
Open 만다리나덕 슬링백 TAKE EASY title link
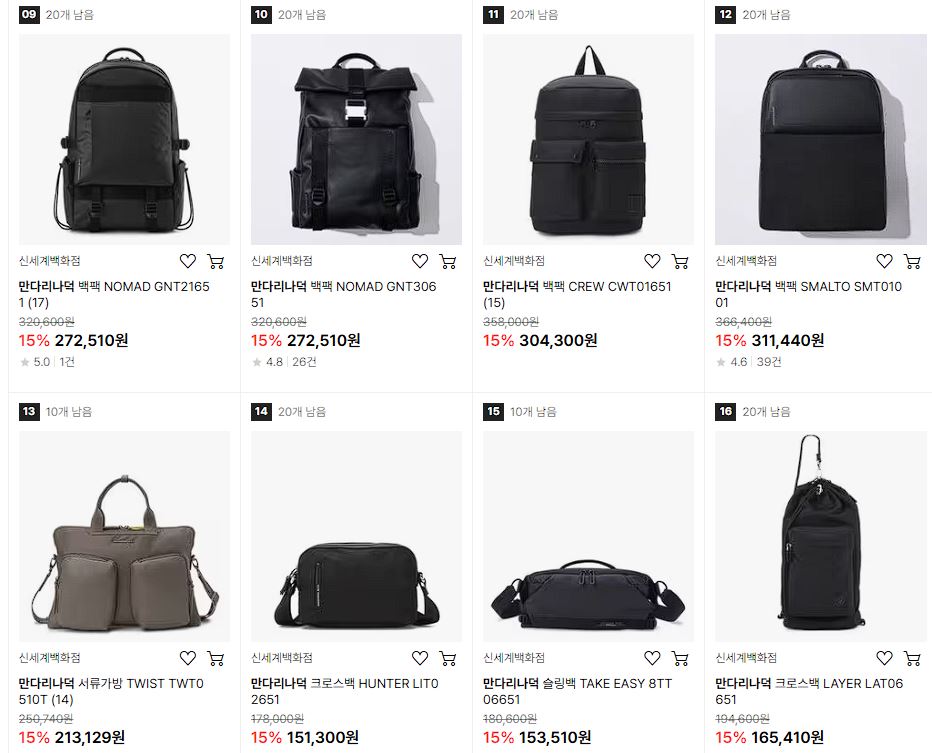pos(577,691)
